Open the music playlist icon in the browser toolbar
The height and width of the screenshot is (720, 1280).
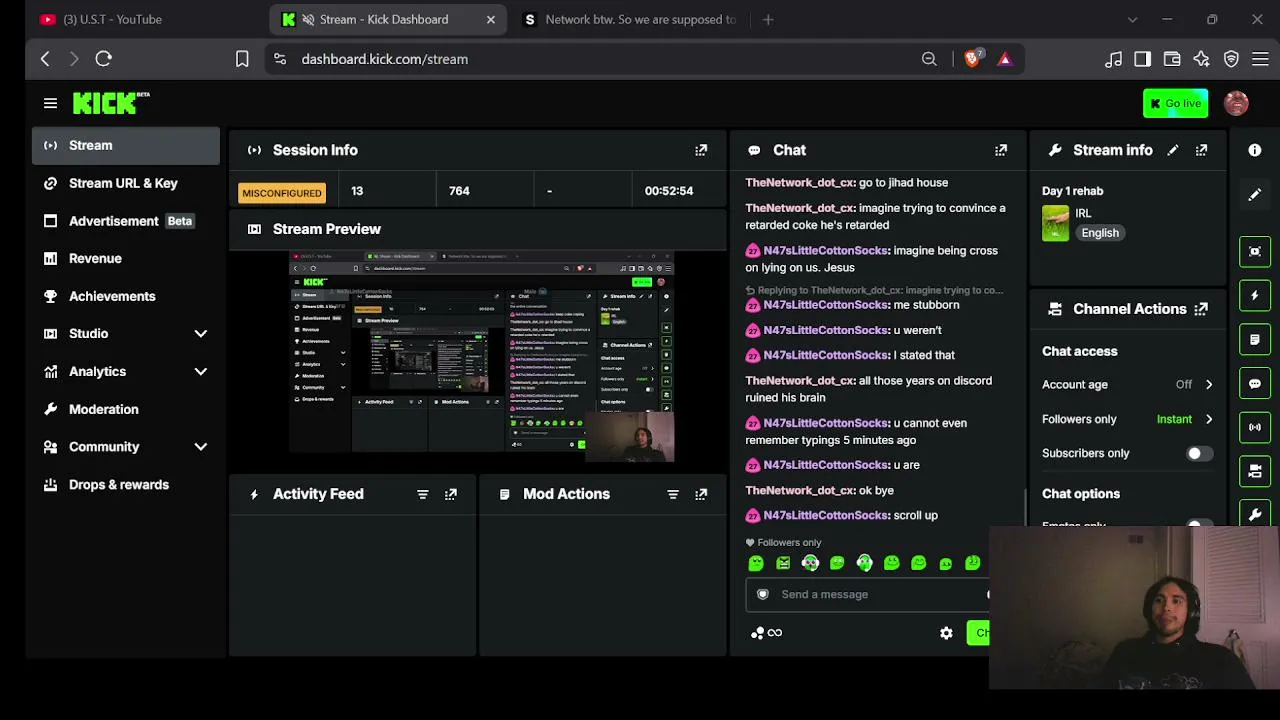point(1113,59)
